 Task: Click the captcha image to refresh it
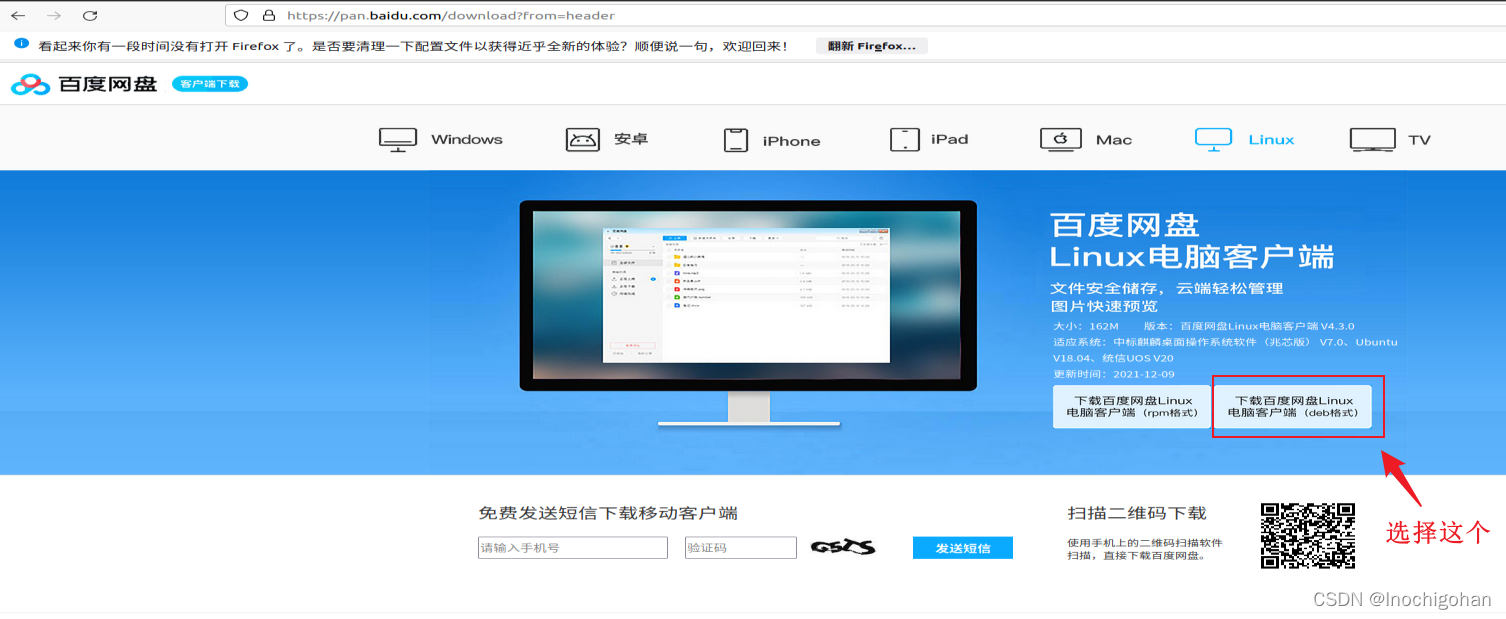point(843,547)
